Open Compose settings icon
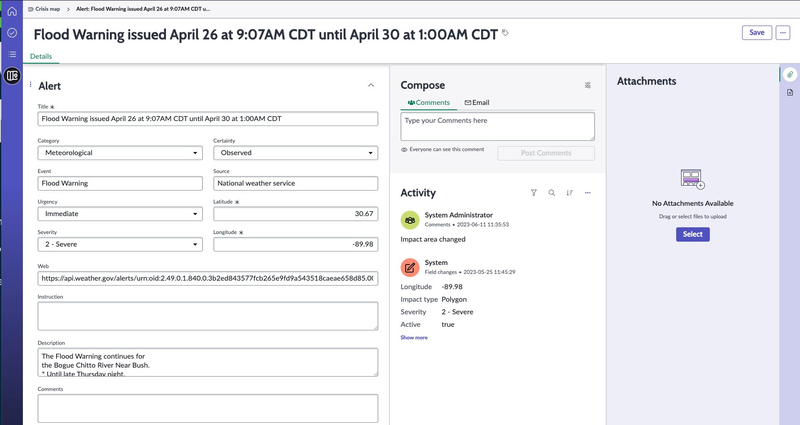The image size is (800, 425). point(588,85)
